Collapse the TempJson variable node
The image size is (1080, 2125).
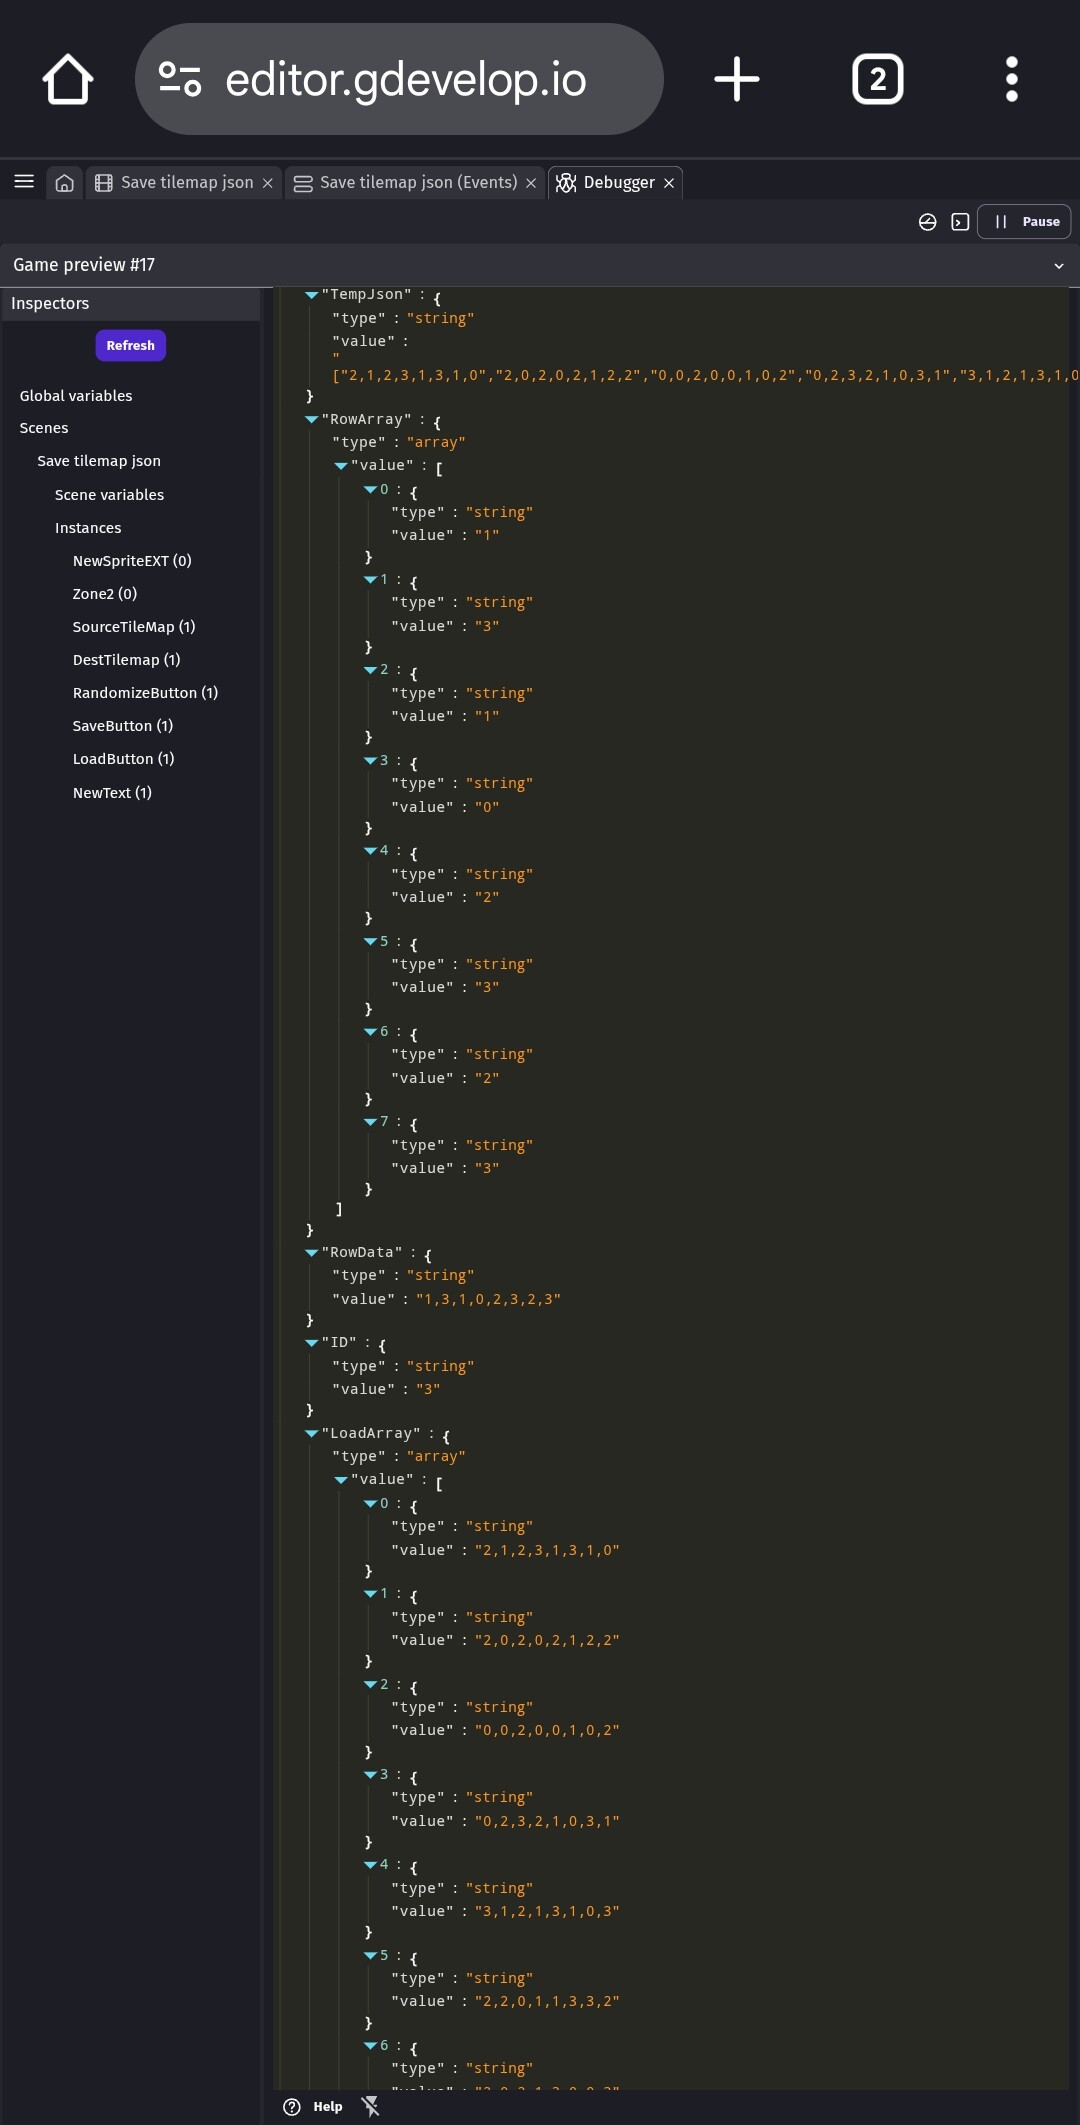coord(312,295)
